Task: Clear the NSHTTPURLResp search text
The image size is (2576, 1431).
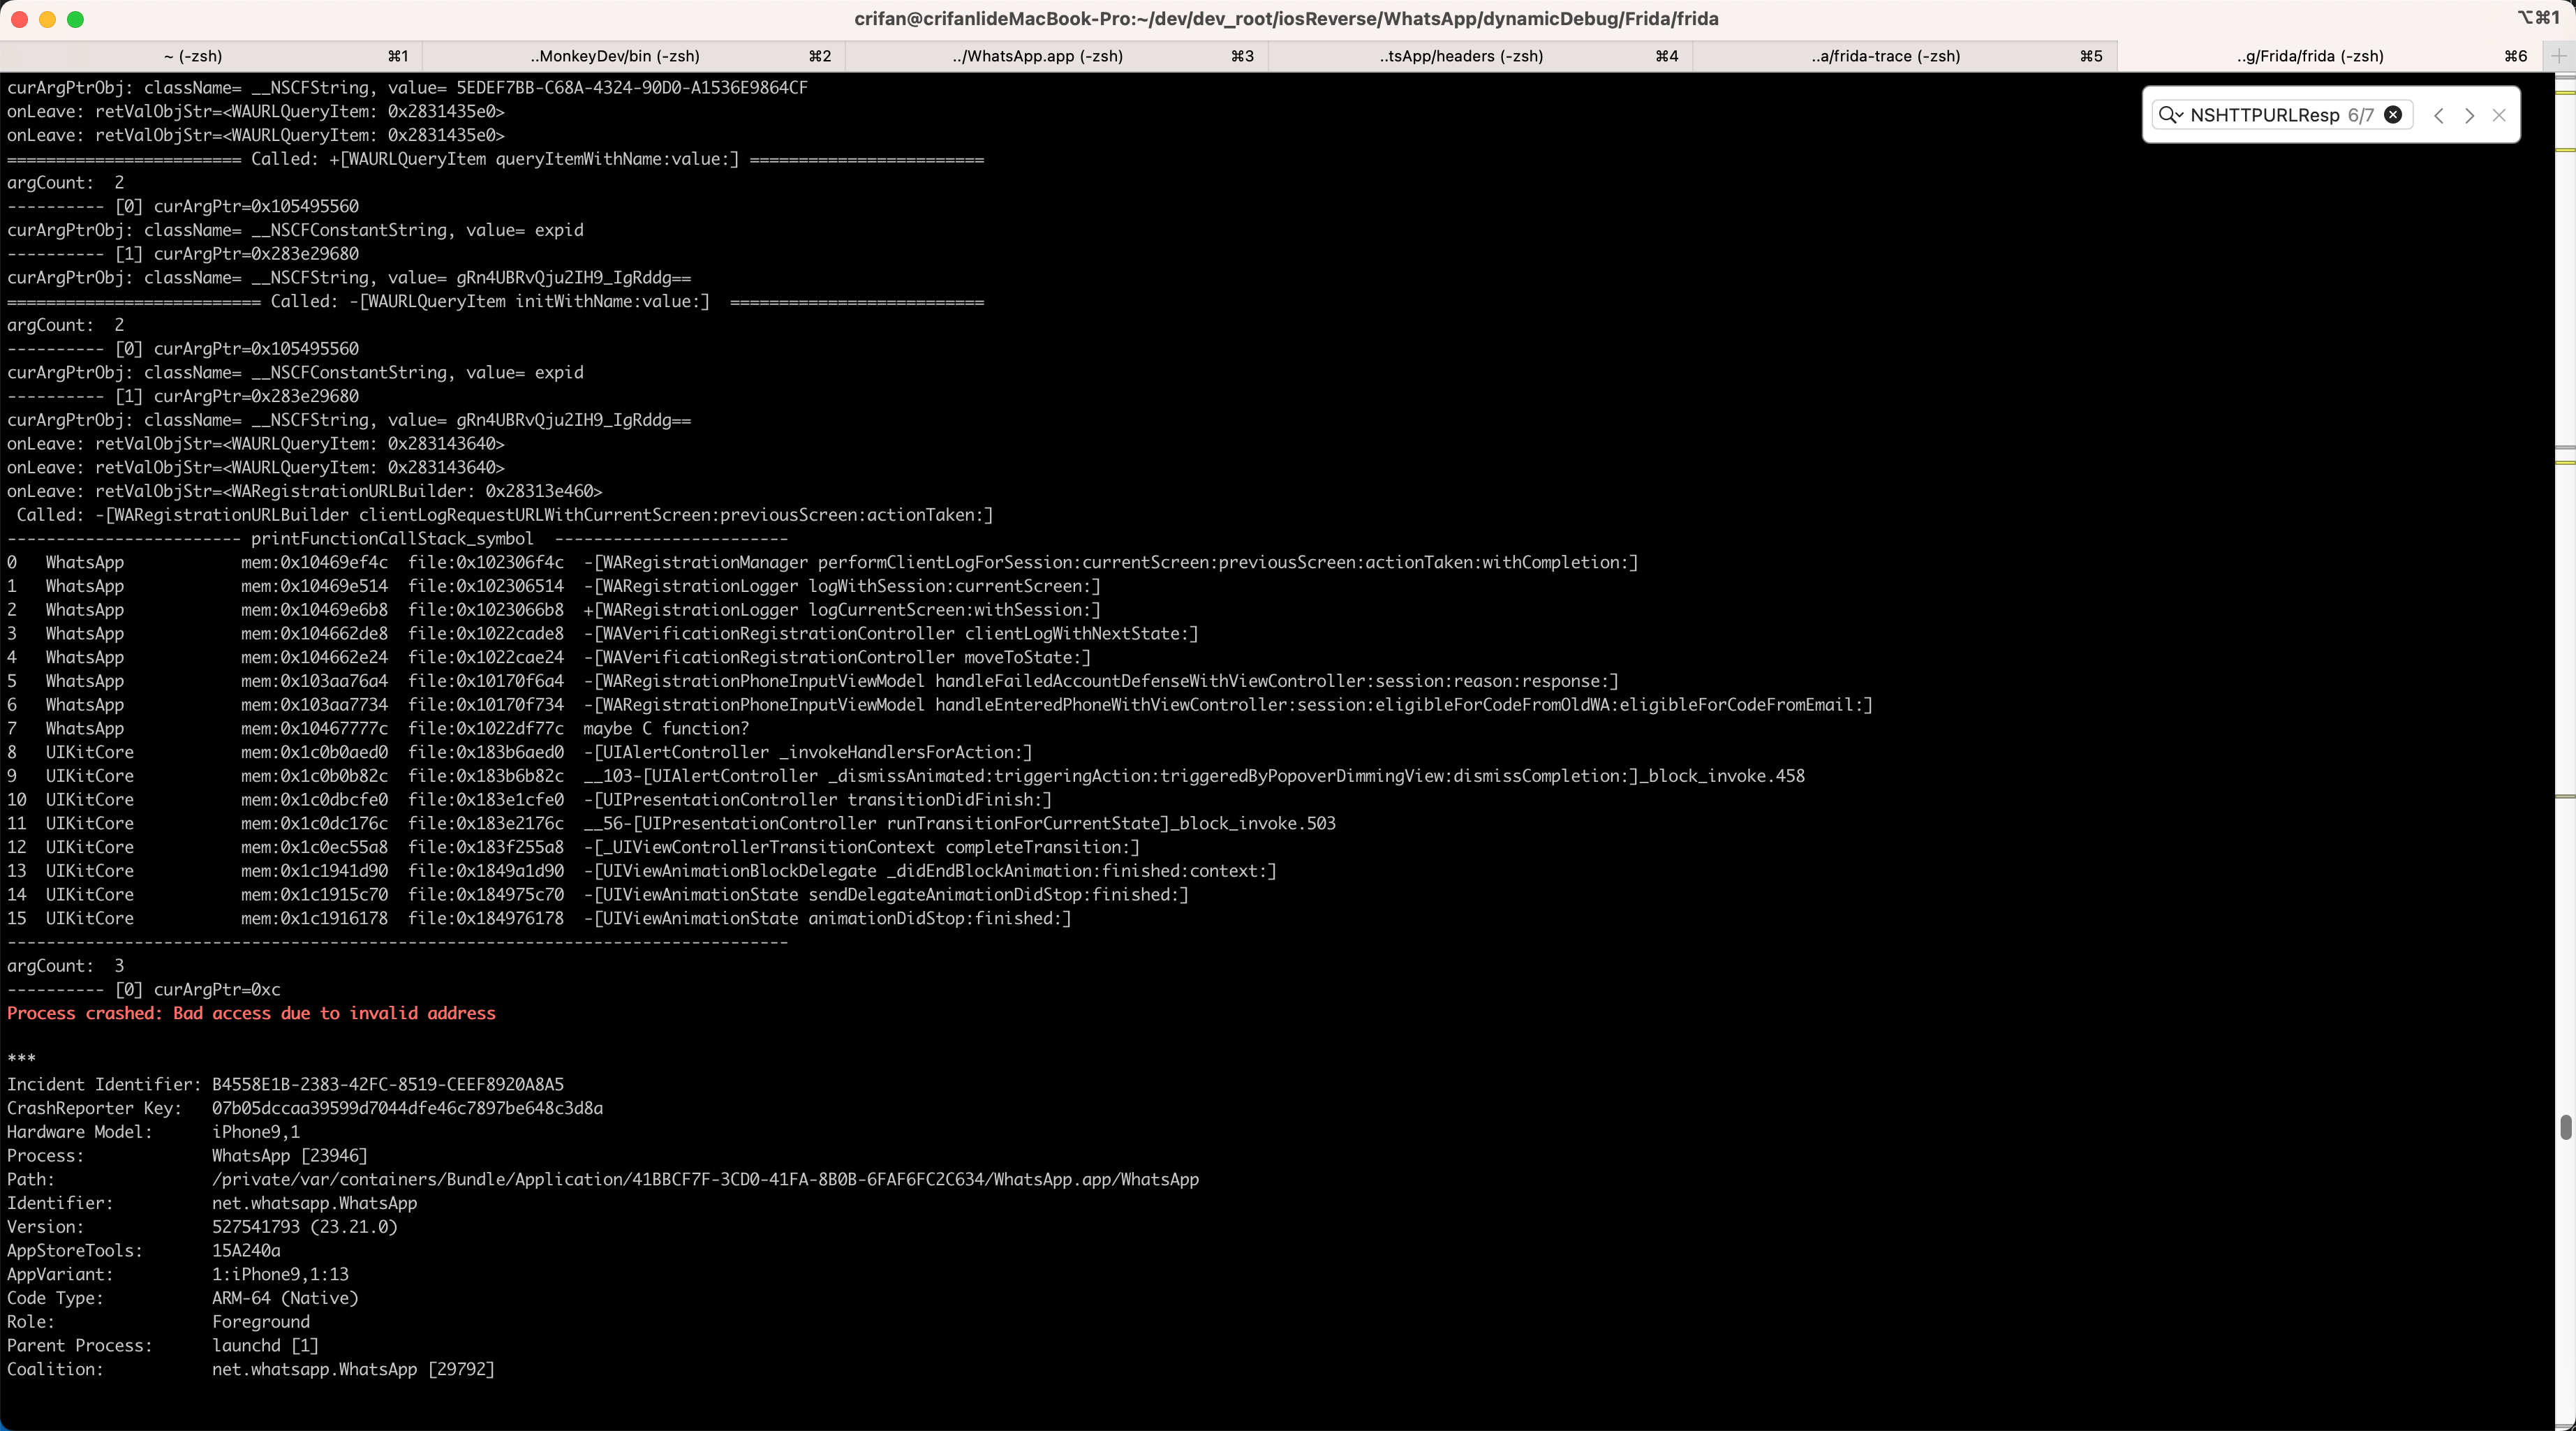Action: coord(2393,115)
